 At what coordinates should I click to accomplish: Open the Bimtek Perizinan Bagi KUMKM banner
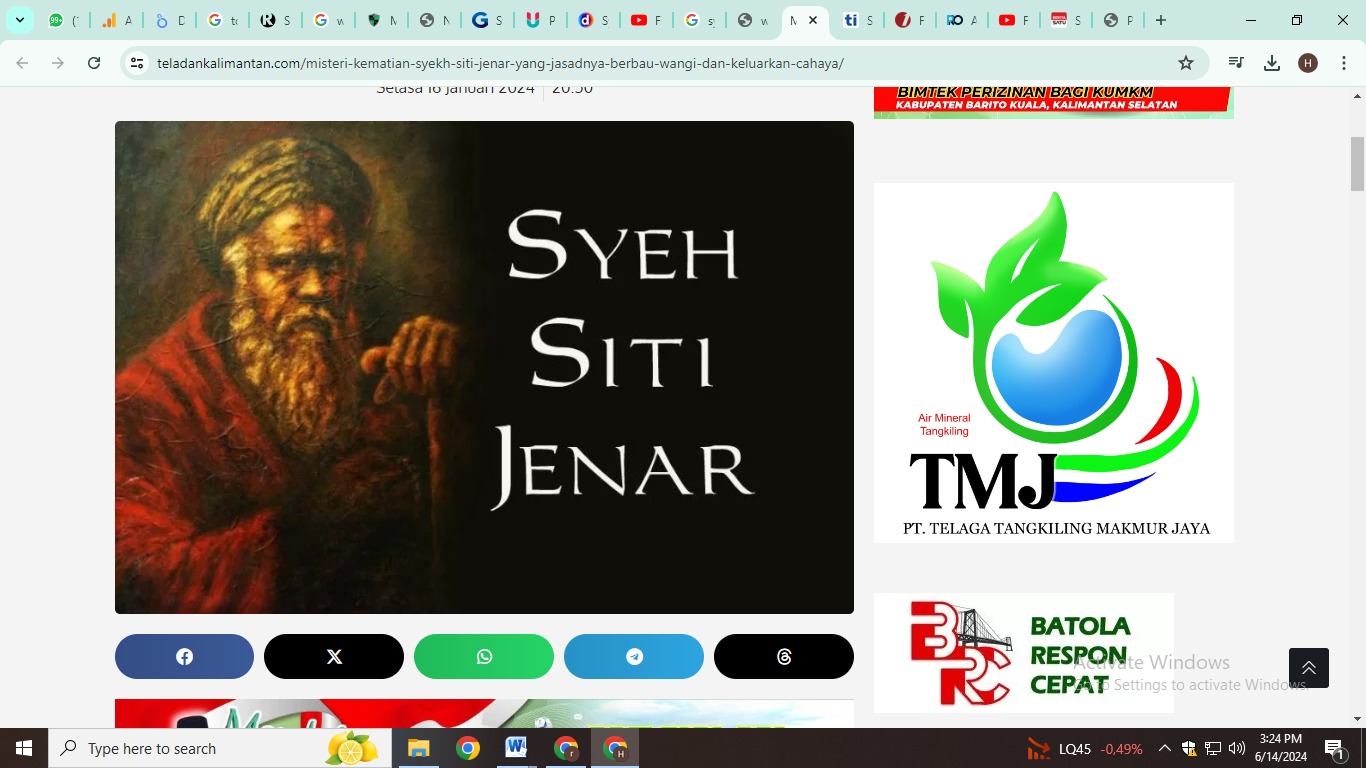click(1054, 102)
